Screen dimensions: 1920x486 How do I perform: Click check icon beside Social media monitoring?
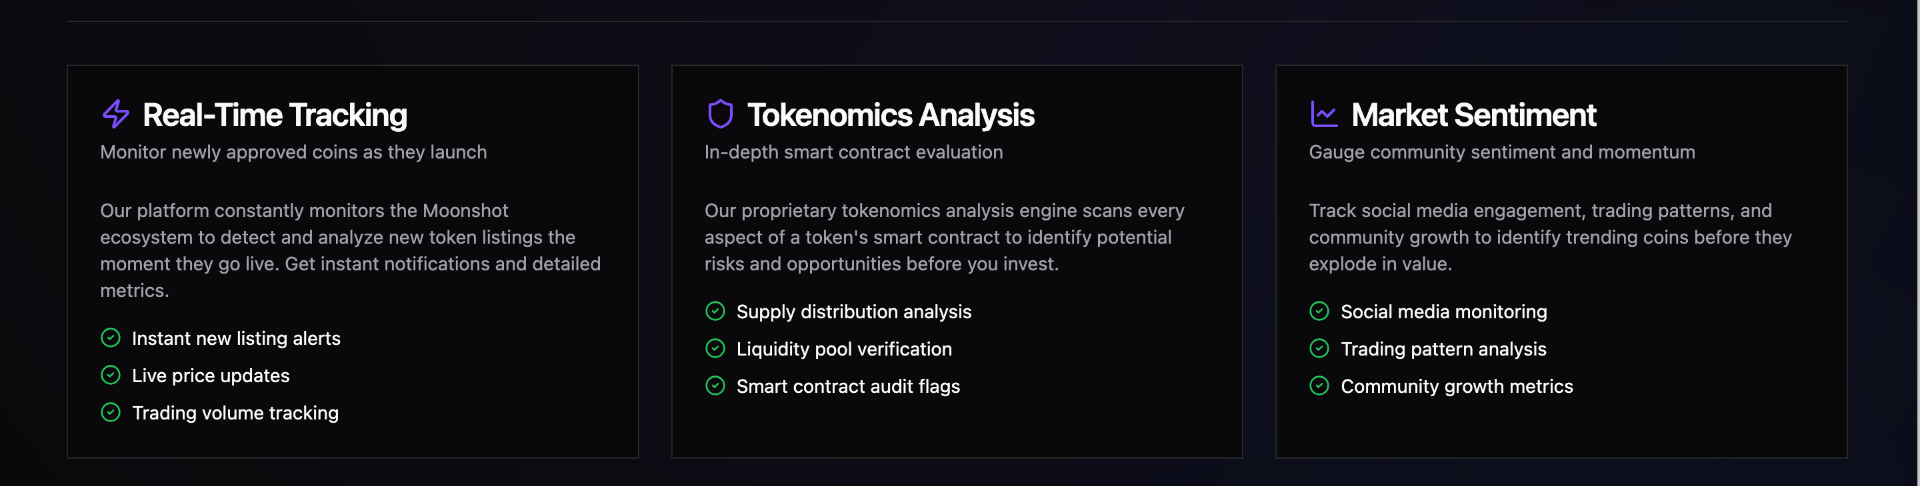coord(1319,311)
